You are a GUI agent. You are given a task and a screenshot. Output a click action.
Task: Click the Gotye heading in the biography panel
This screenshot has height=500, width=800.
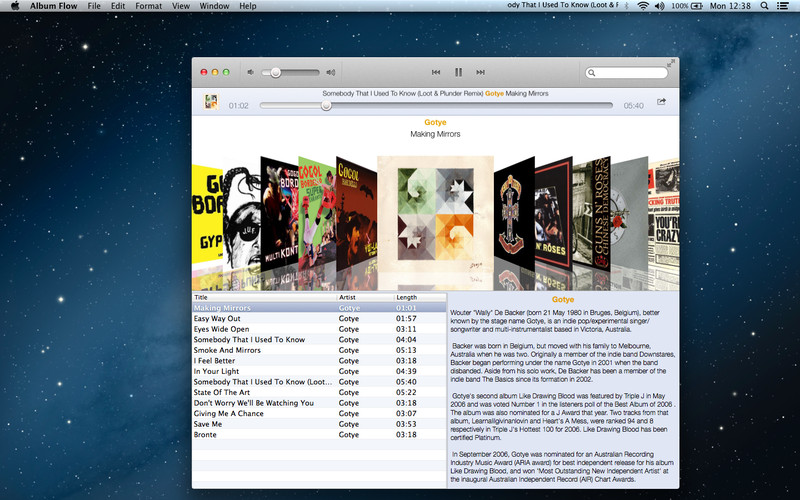563,300
